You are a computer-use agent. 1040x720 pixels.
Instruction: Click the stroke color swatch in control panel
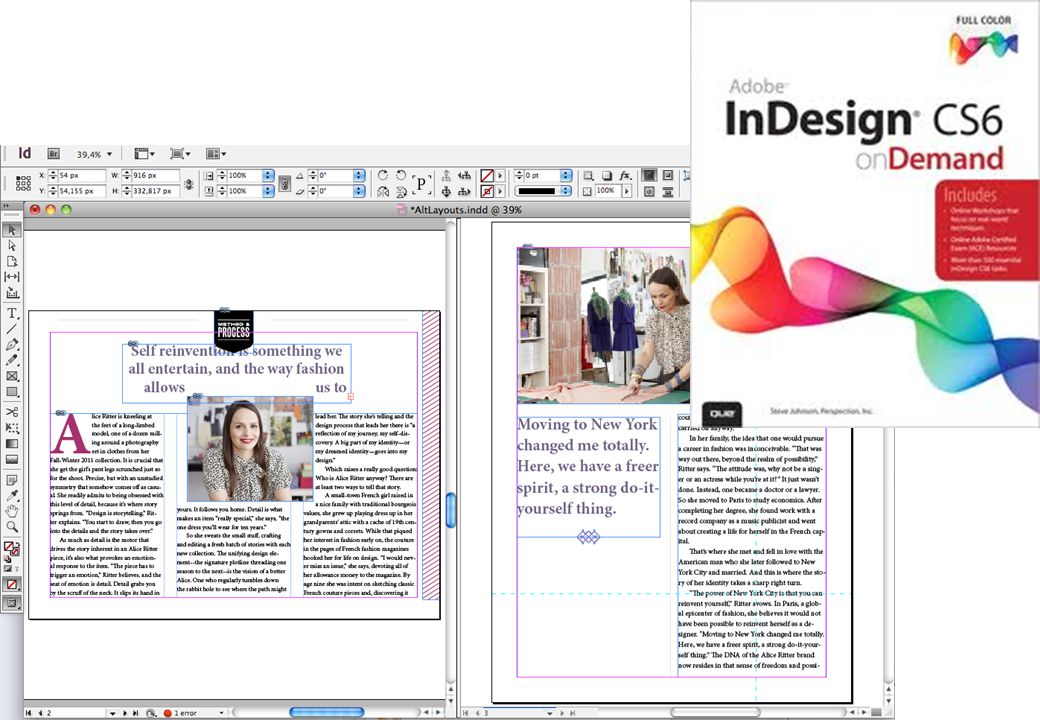[x=488, y=192]
